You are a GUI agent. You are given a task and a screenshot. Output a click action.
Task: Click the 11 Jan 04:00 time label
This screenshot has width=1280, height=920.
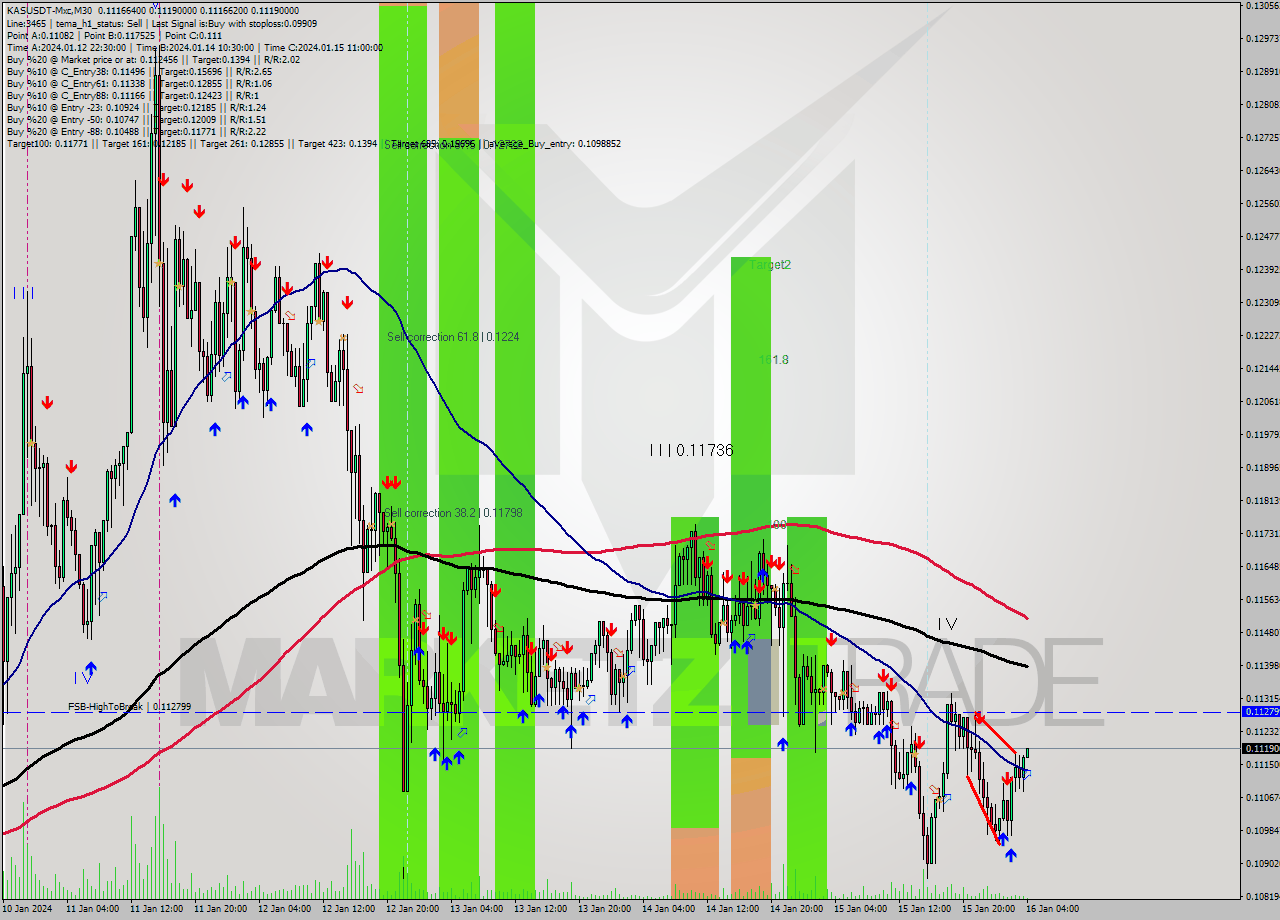(92, 909)
